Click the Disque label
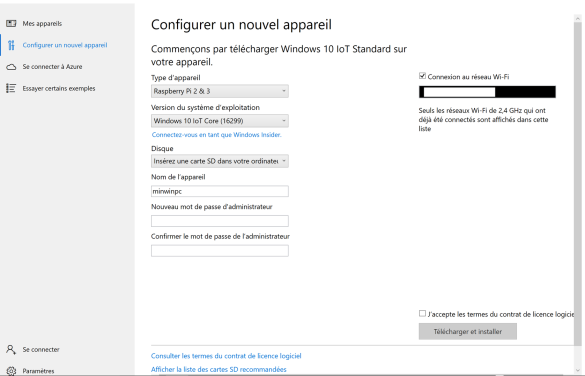Image resolution: width=585 pixels, height=376 pixels. [162, 148]
